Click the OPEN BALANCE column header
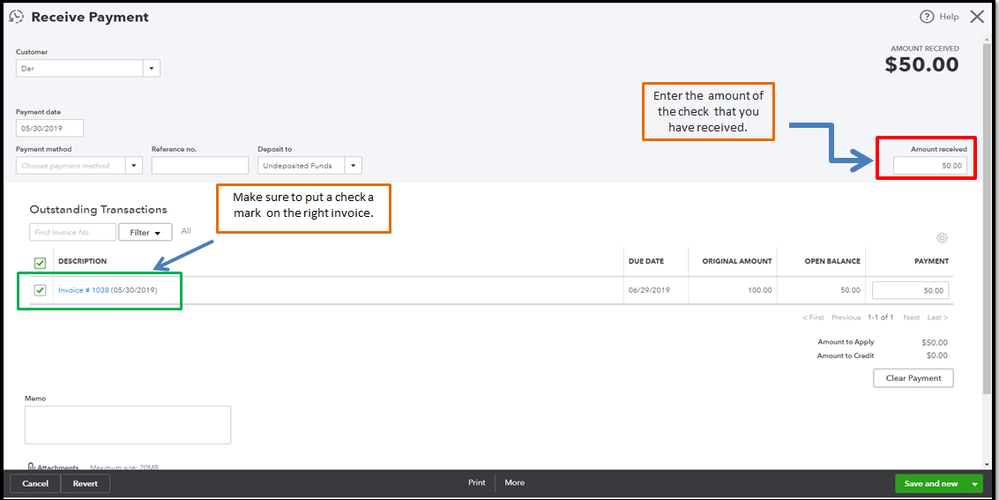 click(x=832, y=262)
